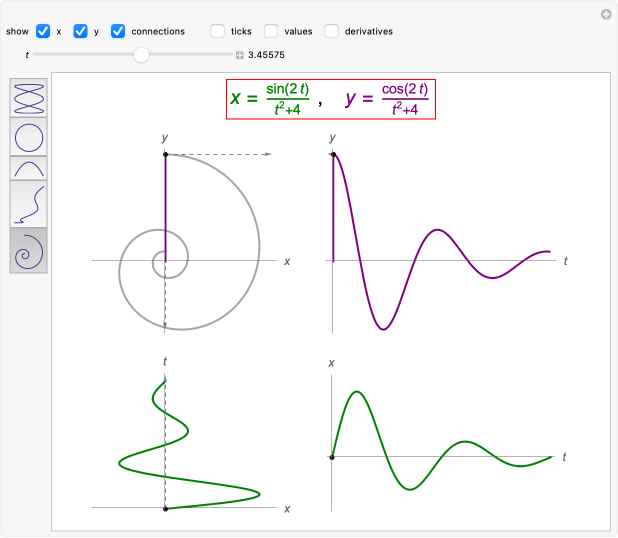Click the parametric equations formula box
Viewport: 618px width, 538px height.
(x=331, y=99)
